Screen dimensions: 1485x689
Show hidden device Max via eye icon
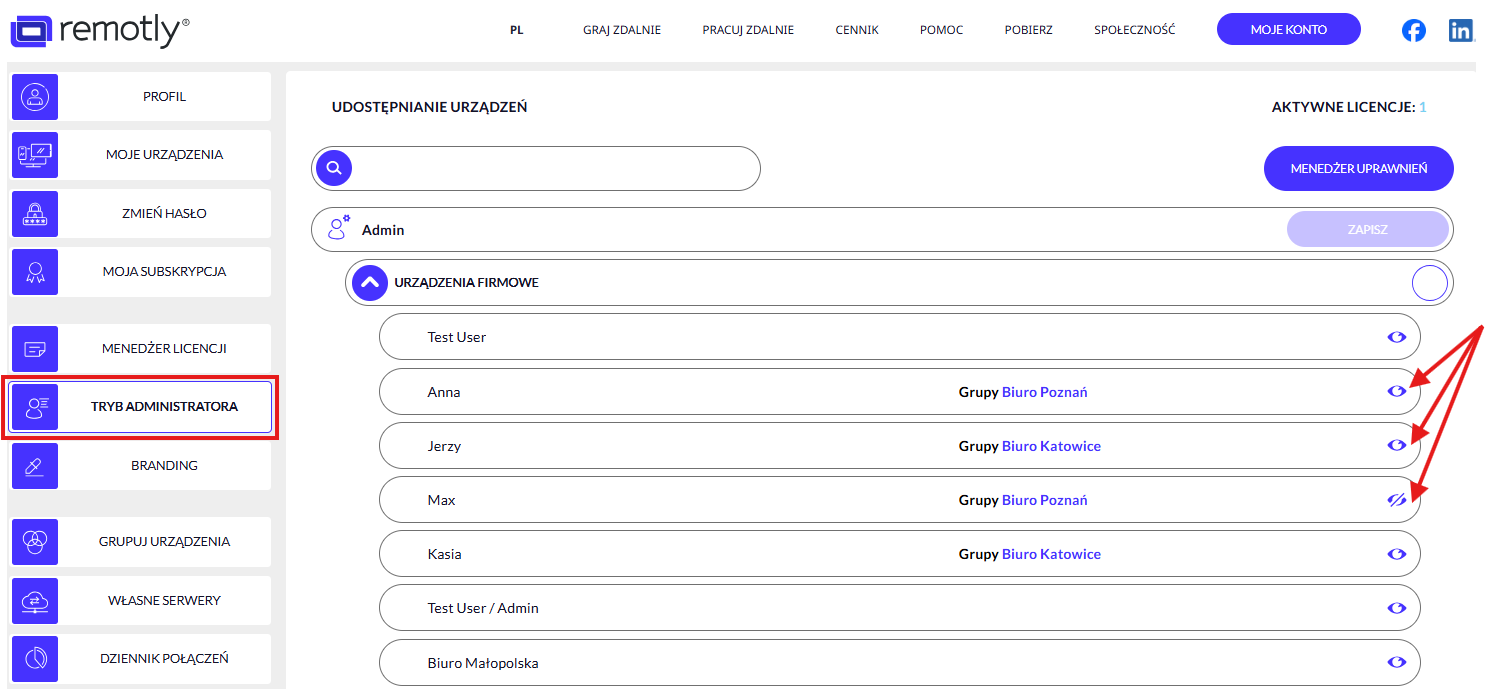(1396, 500)
